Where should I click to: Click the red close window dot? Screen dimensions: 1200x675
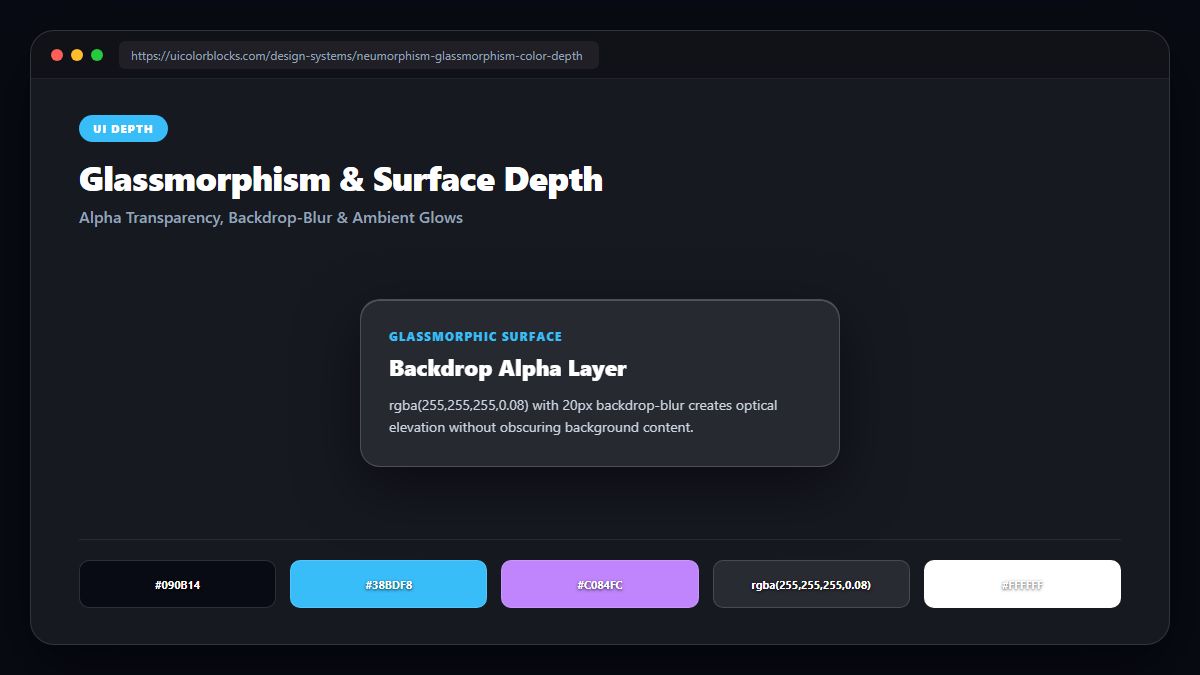pyautogui.click(x=57, y=55)
